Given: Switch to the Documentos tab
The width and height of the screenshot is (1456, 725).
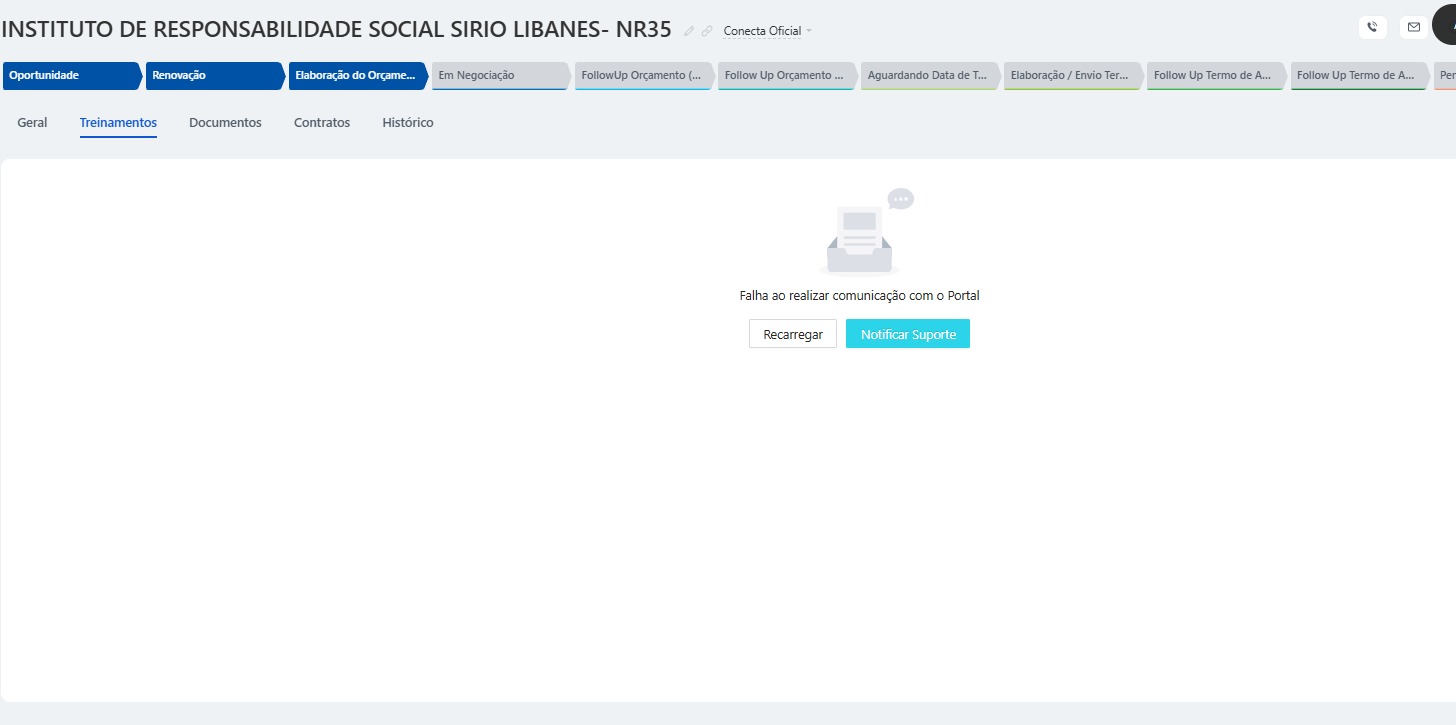Looking at the screenshot, I should coord(225,123).
